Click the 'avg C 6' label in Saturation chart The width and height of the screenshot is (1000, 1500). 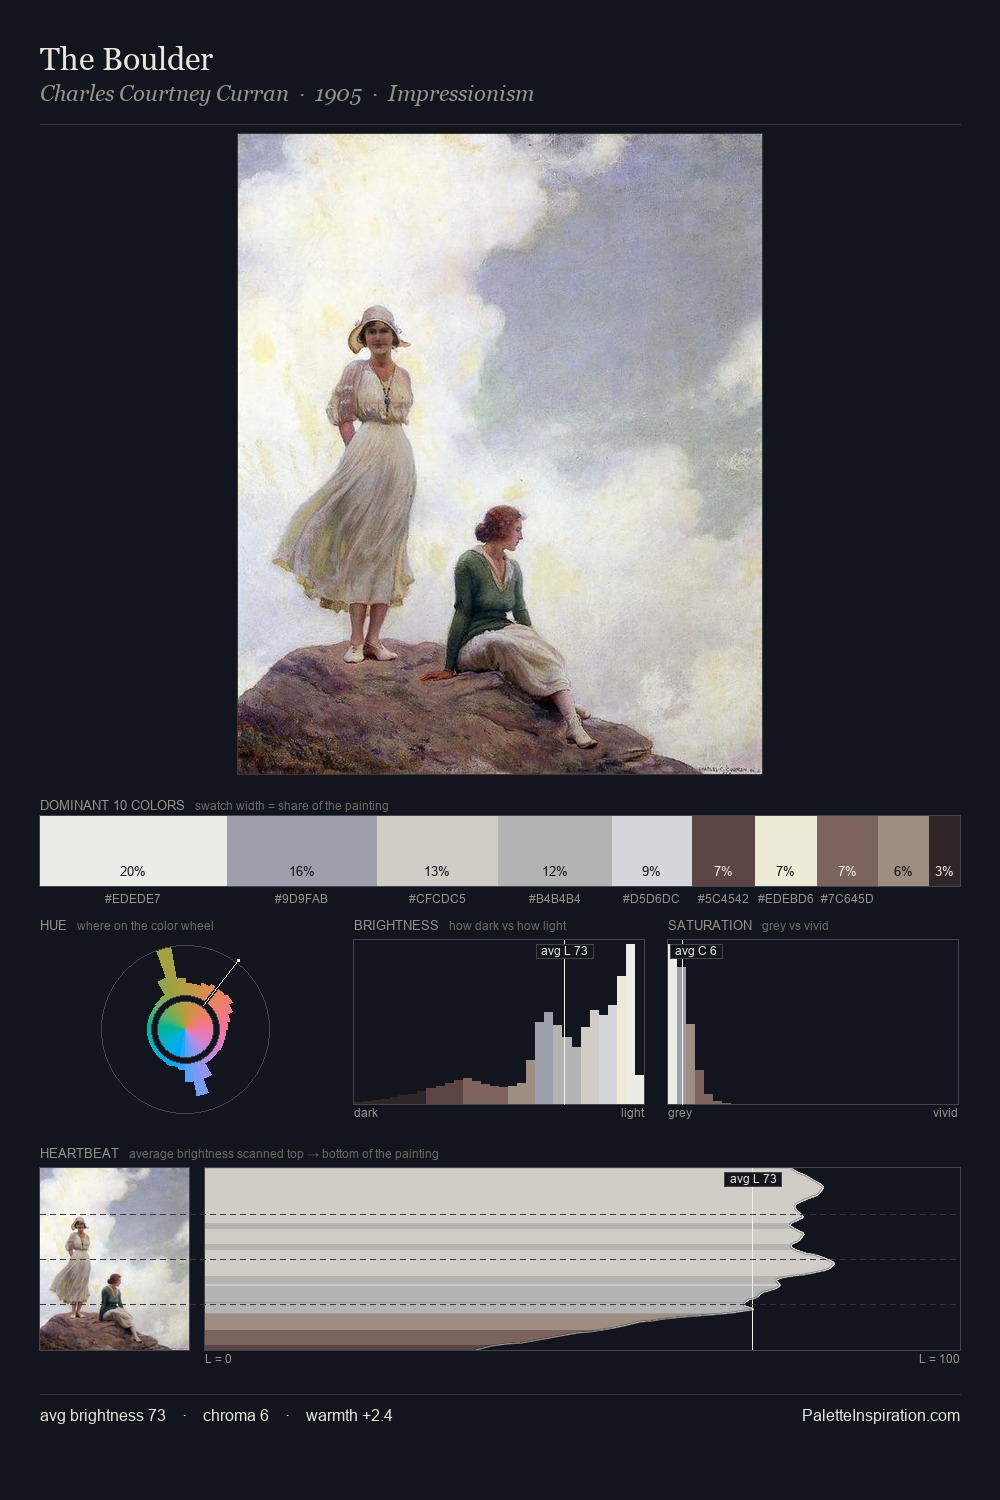pos(696,951)
